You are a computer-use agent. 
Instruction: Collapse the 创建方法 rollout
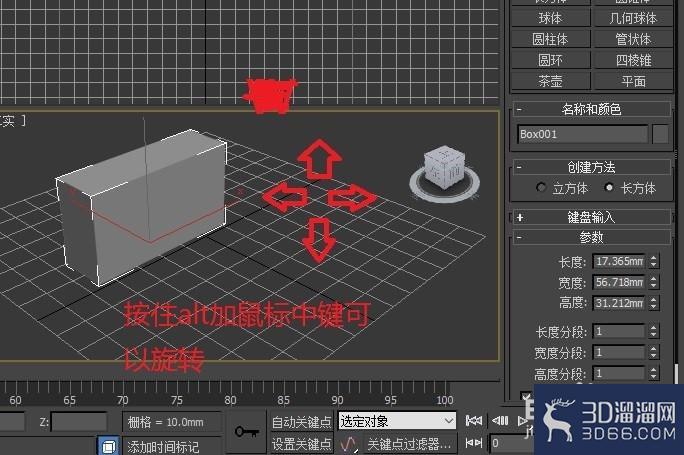coord(592,167)
